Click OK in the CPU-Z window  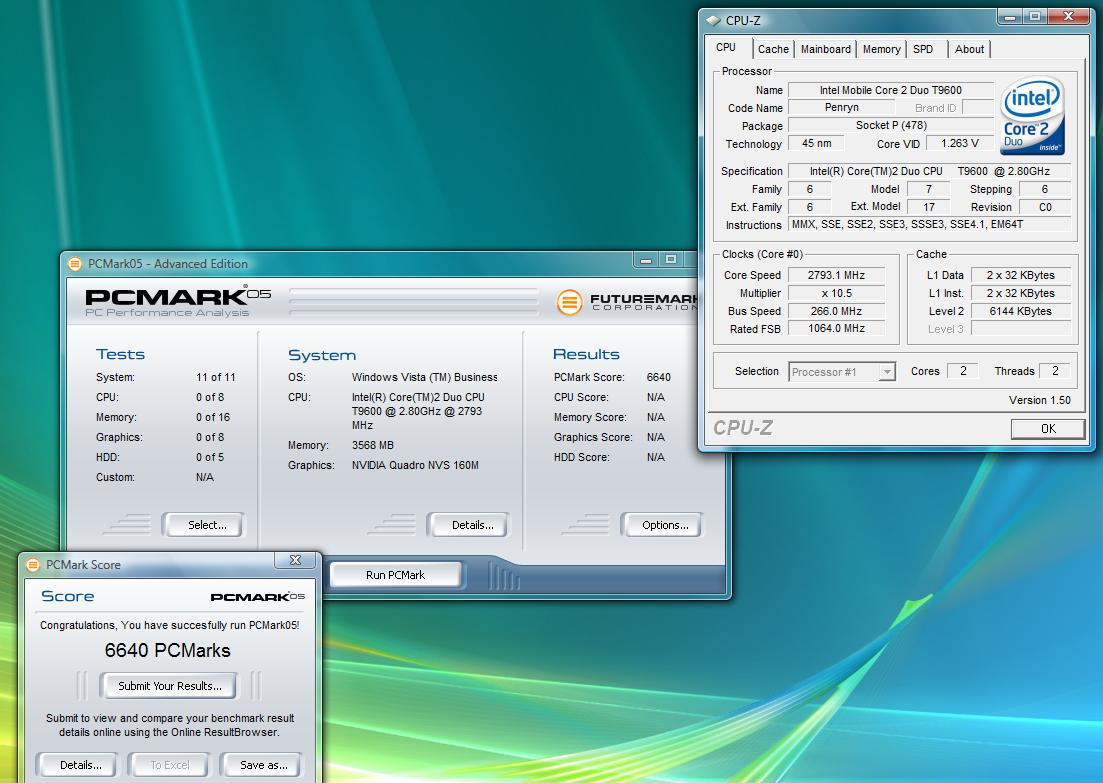(x=1048, y=428)
